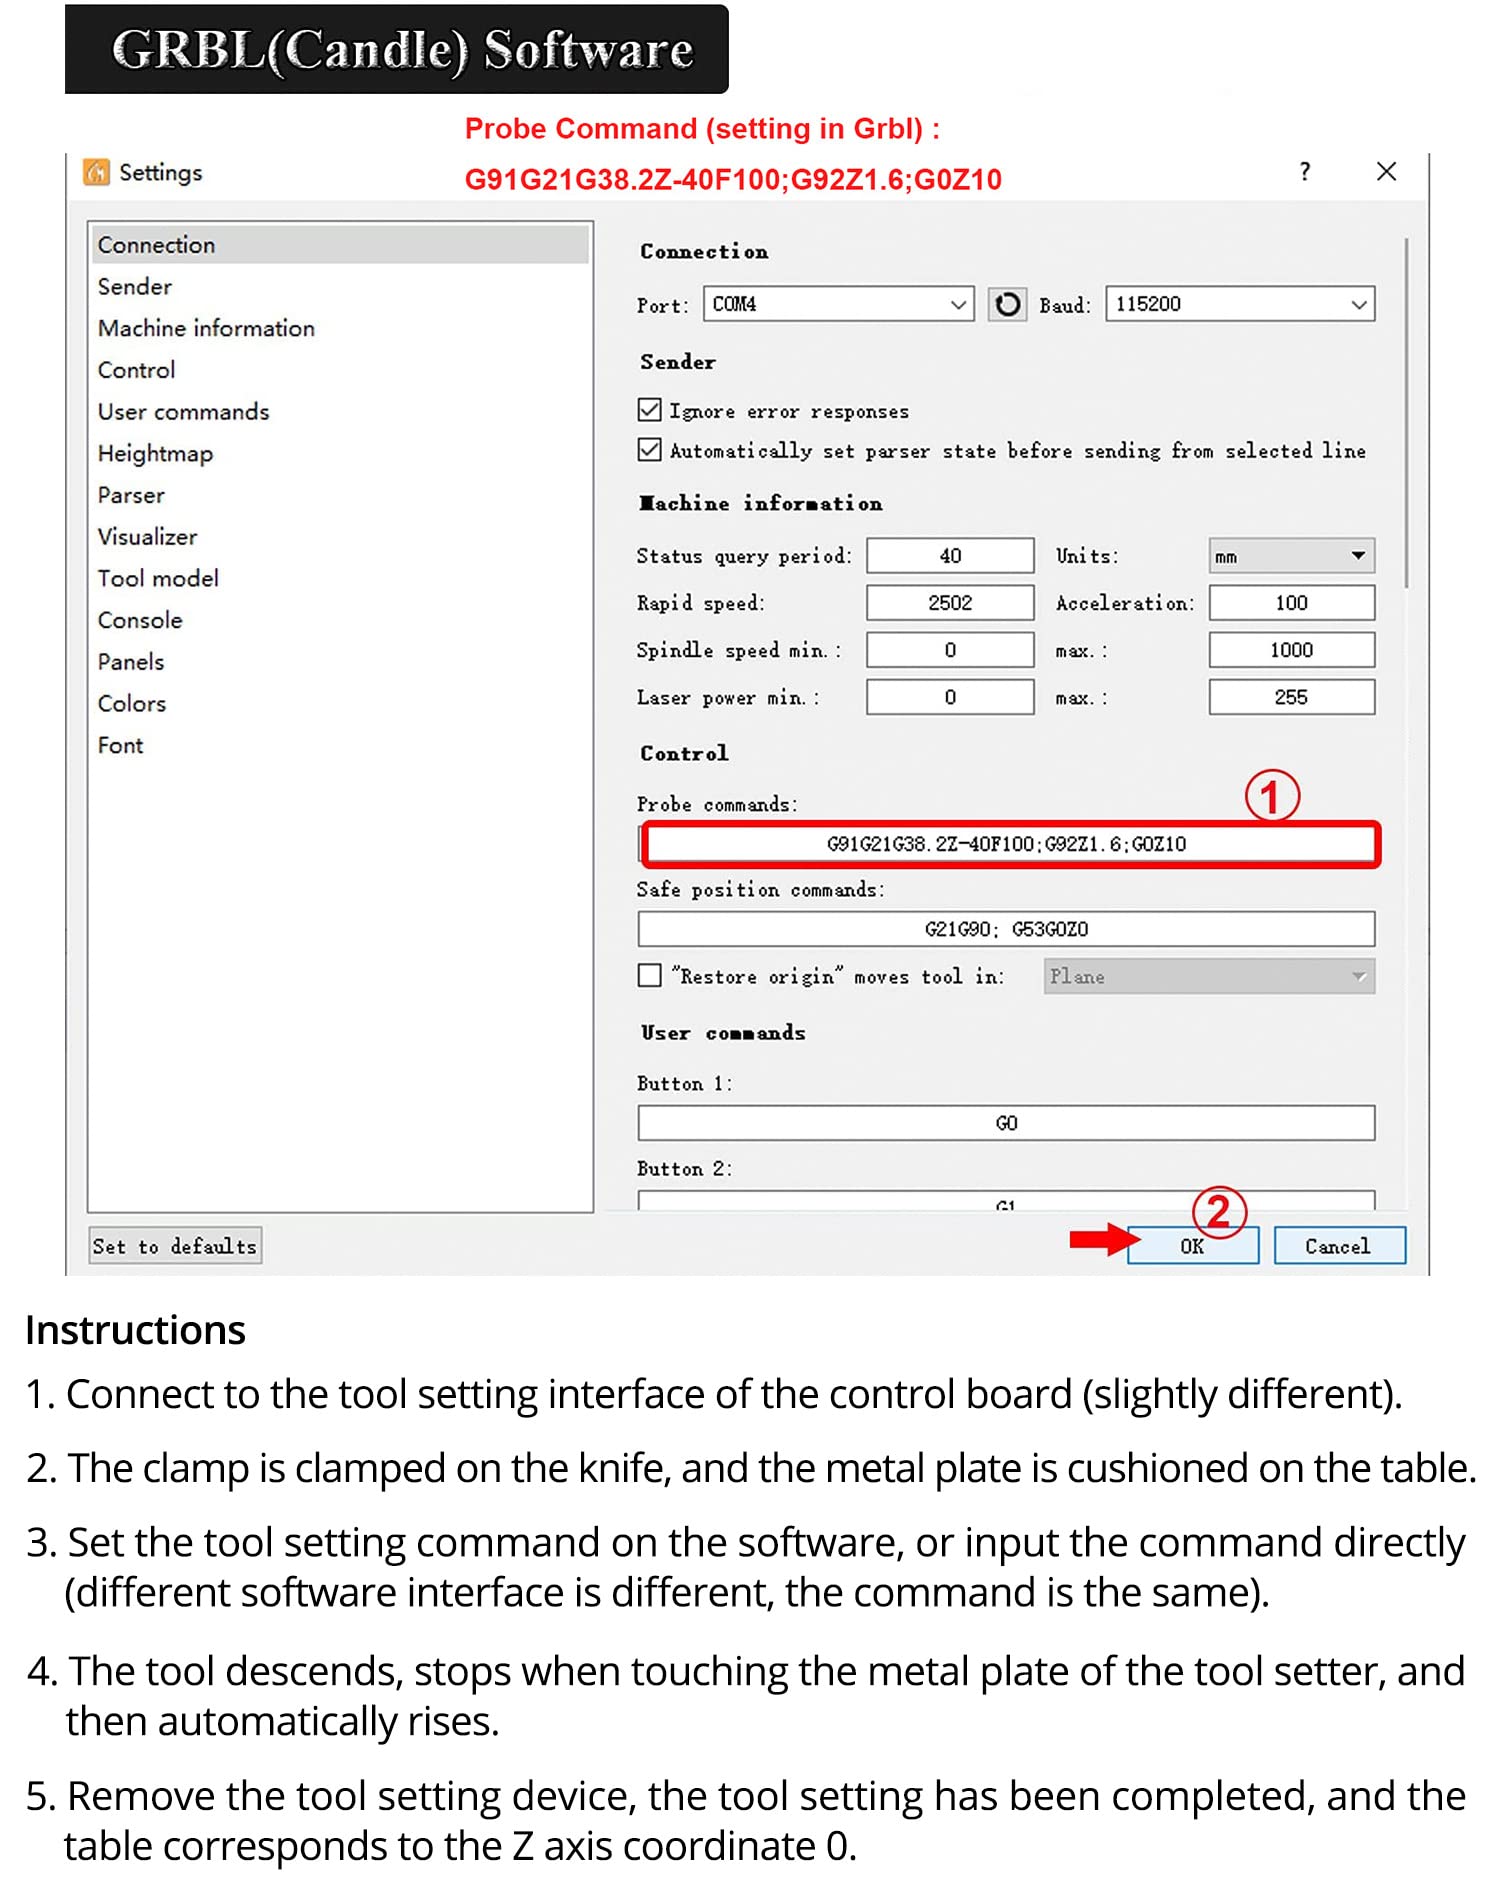Click the port refresh icon button
Screen dimensions: 1500x1900
1007,304
